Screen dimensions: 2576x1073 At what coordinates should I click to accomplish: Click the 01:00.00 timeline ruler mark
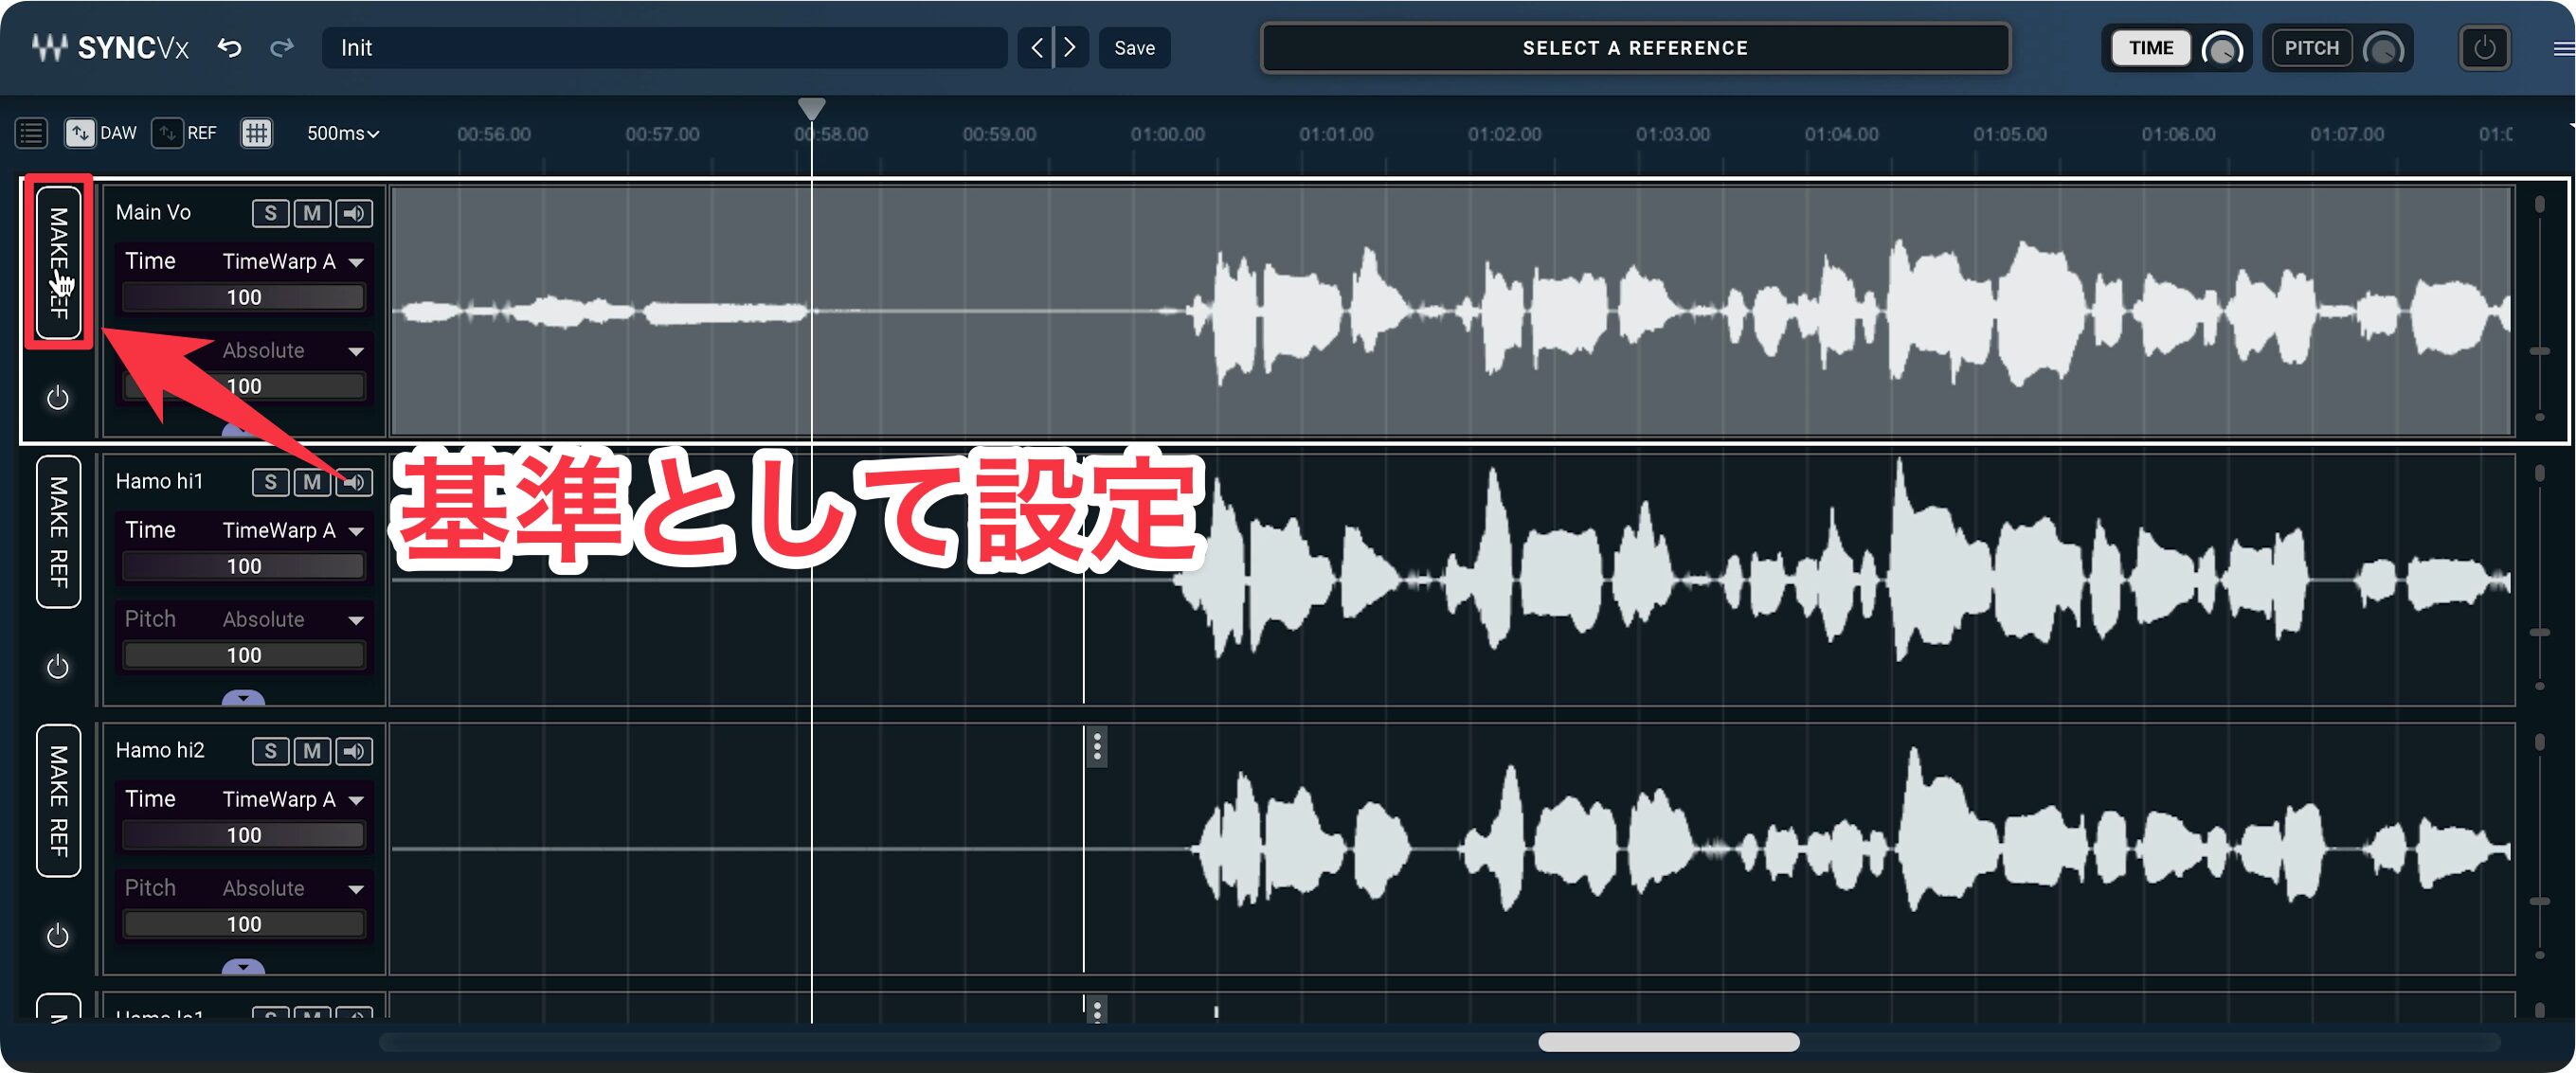click(x=1168, y=134)
